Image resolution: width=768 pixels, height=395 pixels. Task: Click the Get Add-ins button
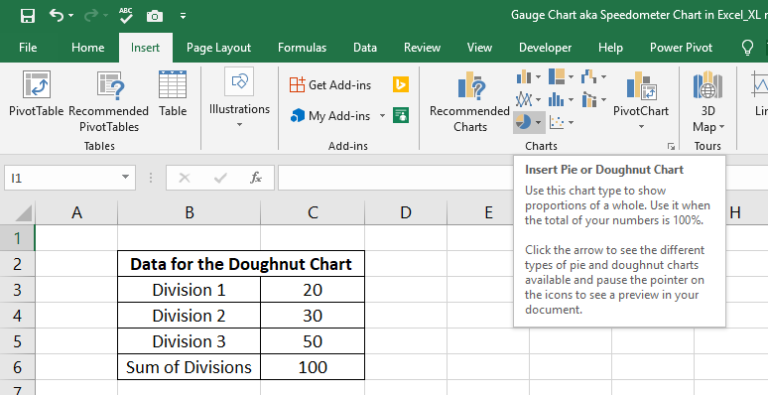coord(331,85)
